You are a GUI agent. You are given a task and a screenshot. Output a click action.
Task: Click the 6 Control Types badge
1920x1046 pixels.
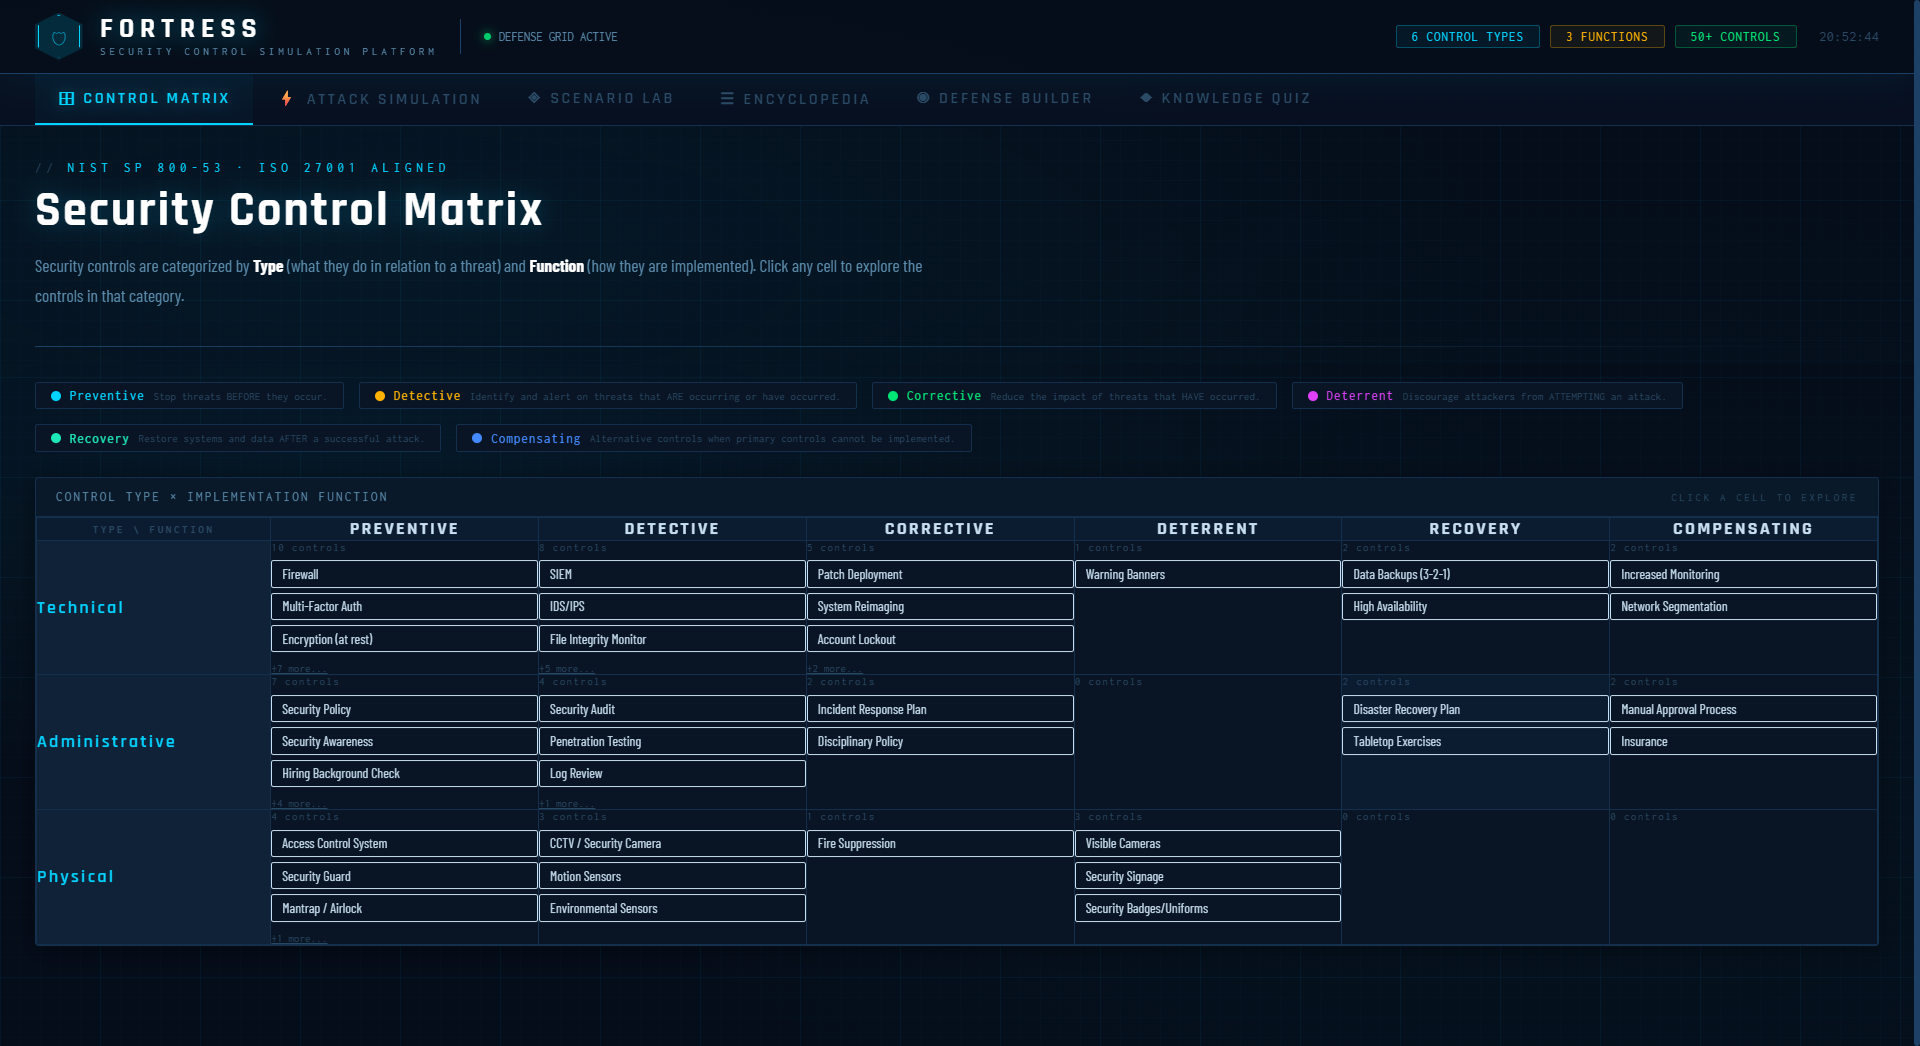[x=1467, y=37]
